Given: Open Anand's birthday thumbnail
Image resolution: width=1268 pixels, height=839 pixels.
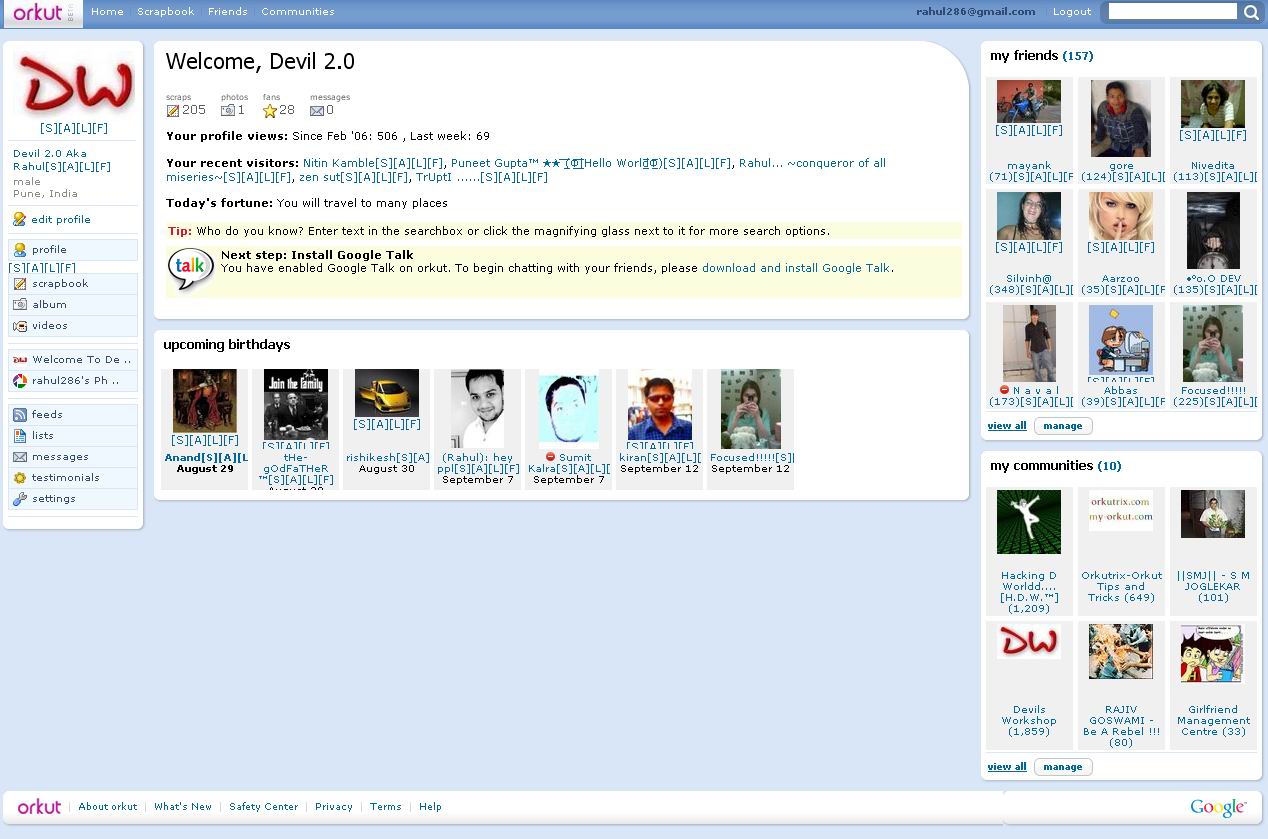Looking at the screenshot, I should pyautogui.click(x=205, y=401).
